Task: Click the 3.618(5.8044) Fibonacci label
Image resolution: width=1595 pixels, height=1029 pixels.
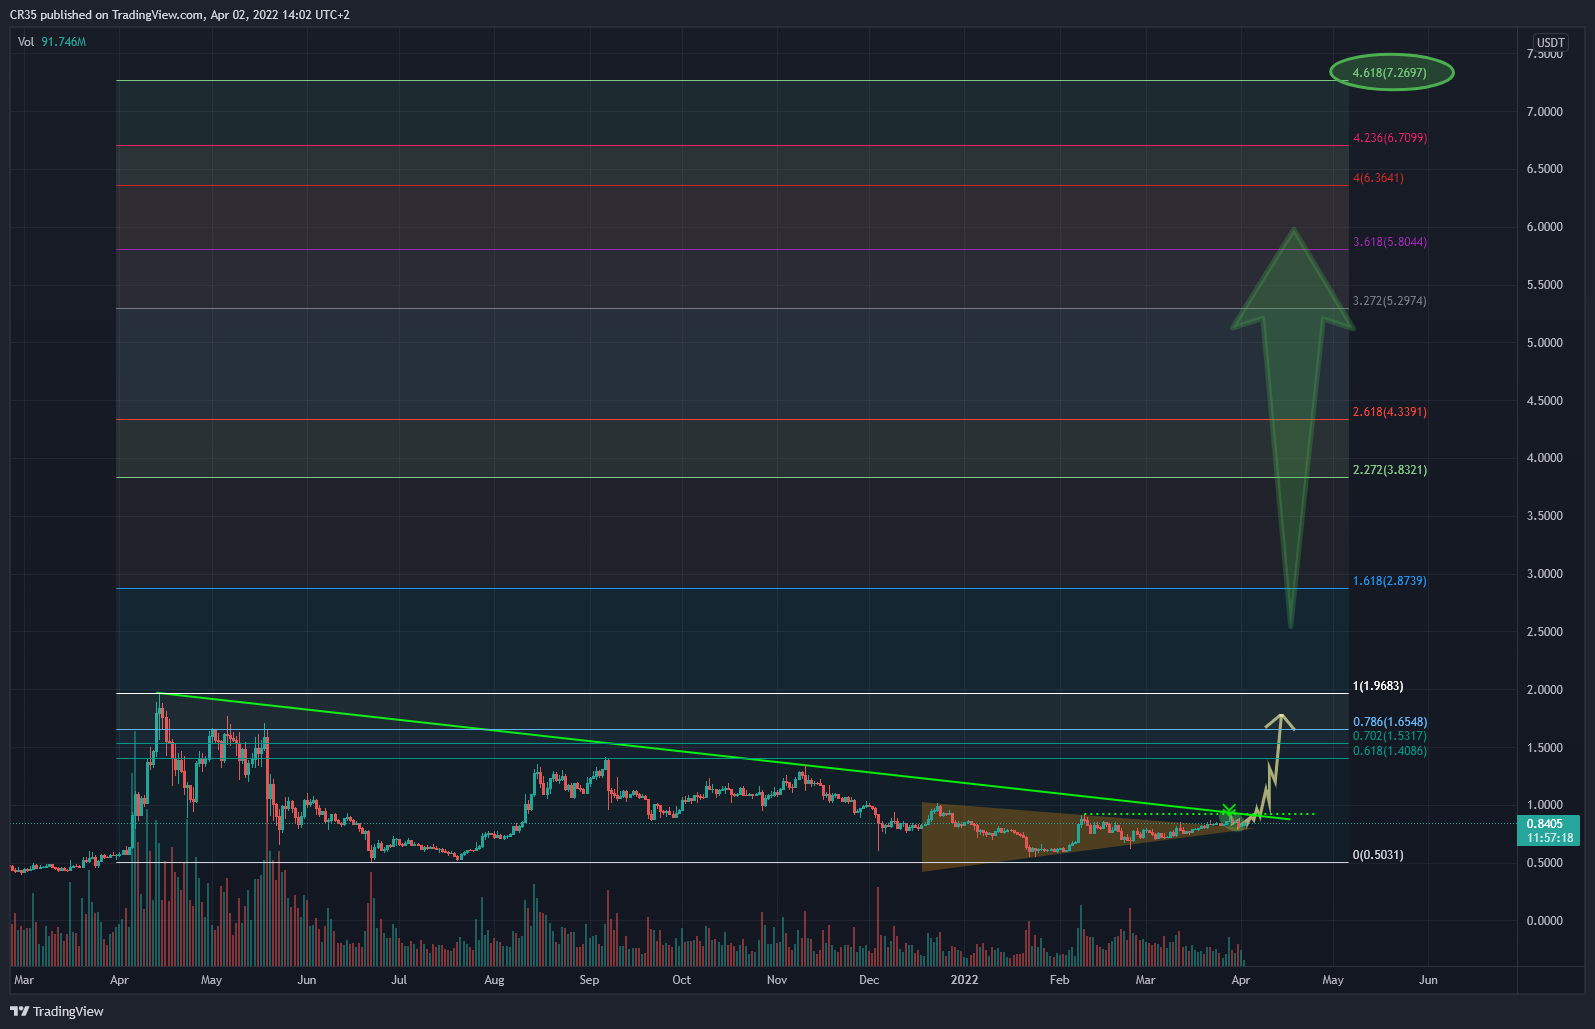Action: 1389,242
